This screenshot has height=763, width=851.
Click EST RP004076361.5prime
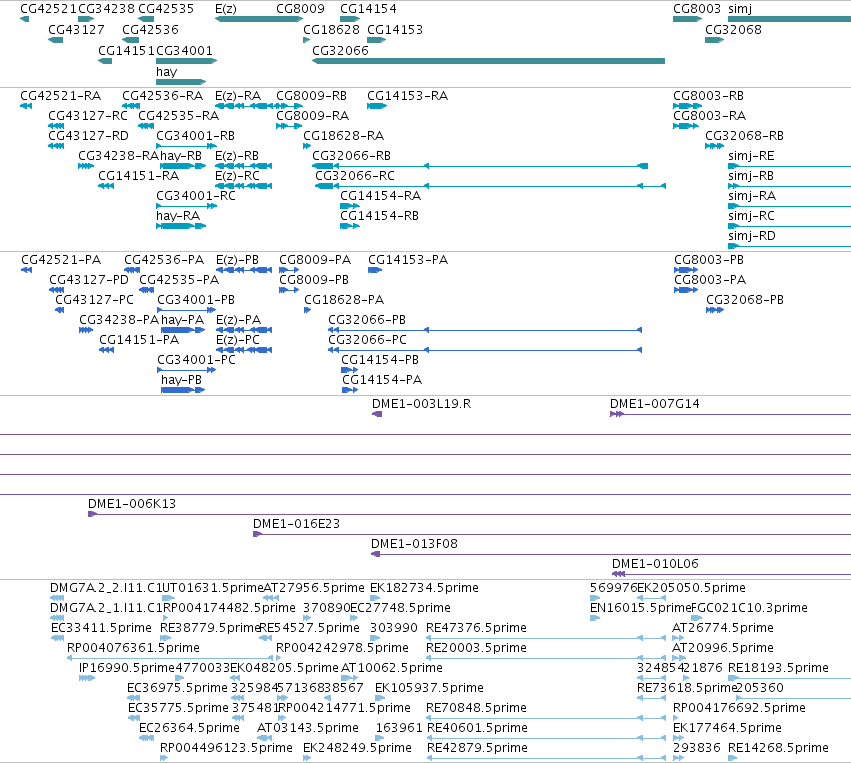pyautogui.click(x=170, y=658)
